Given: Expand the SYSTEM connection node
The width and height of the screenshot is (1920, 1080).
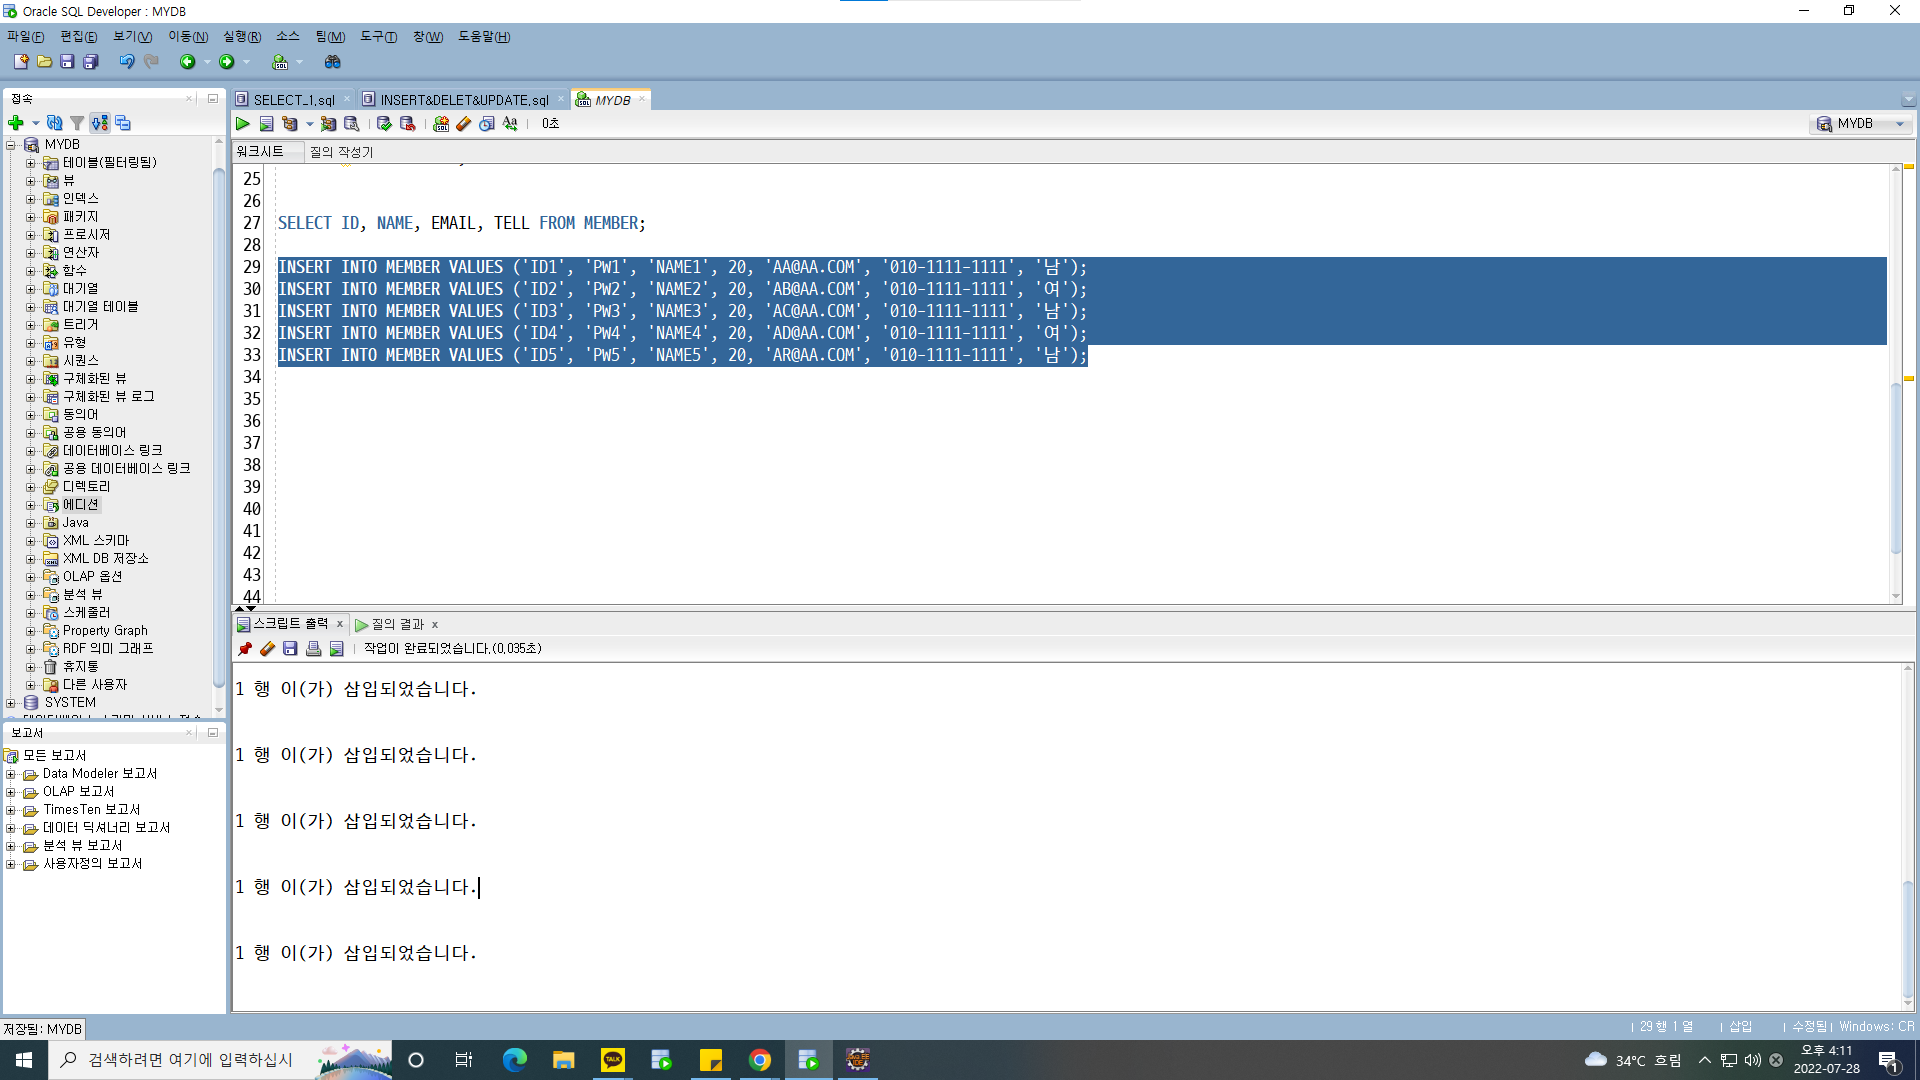Looking at the screenshot, I should [x=11, y=703].
